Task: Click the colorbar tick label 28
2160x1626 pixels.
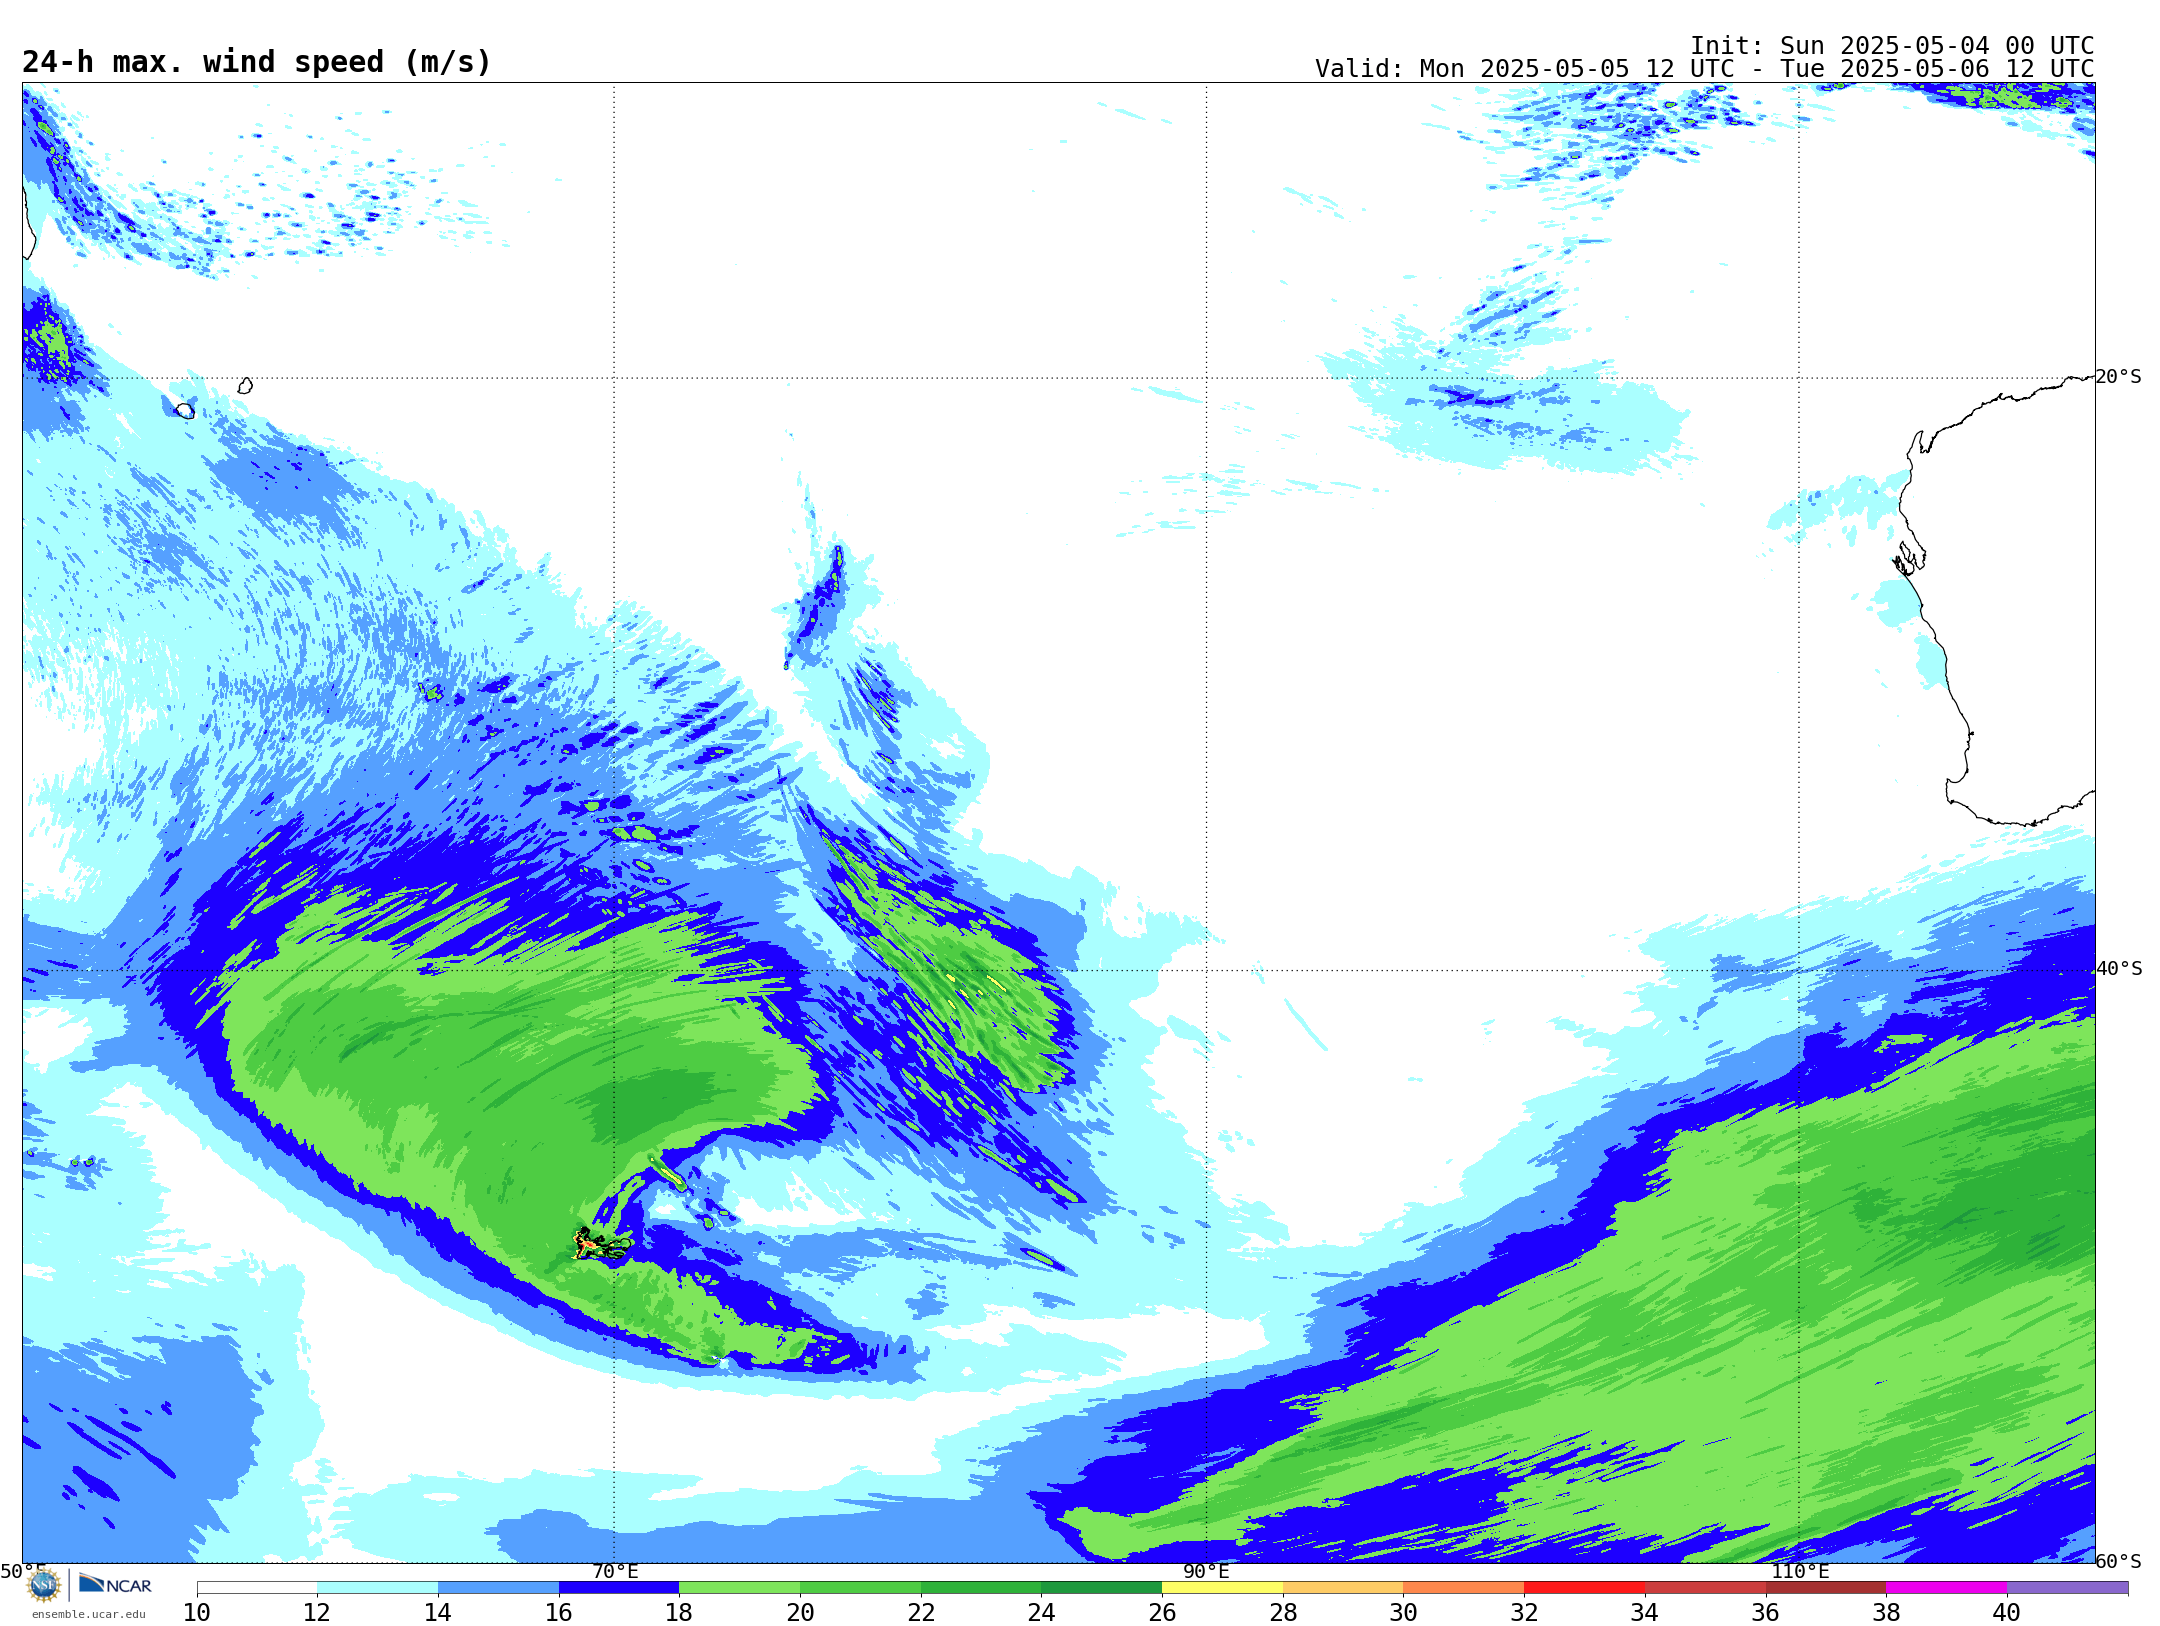Action: [1283, 1612]
